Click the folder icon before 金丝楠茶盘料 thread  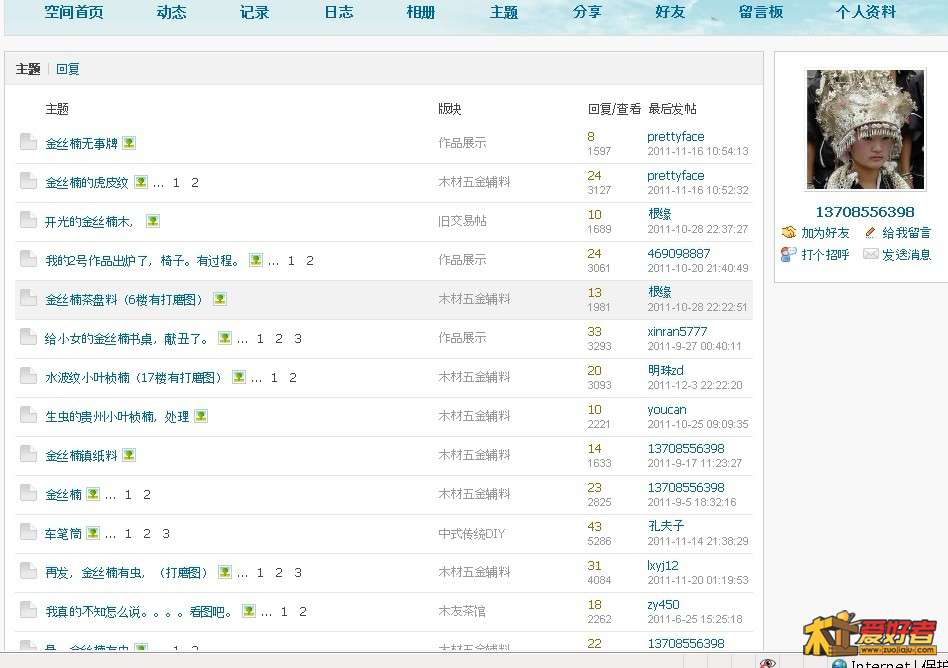click(28, 298)
